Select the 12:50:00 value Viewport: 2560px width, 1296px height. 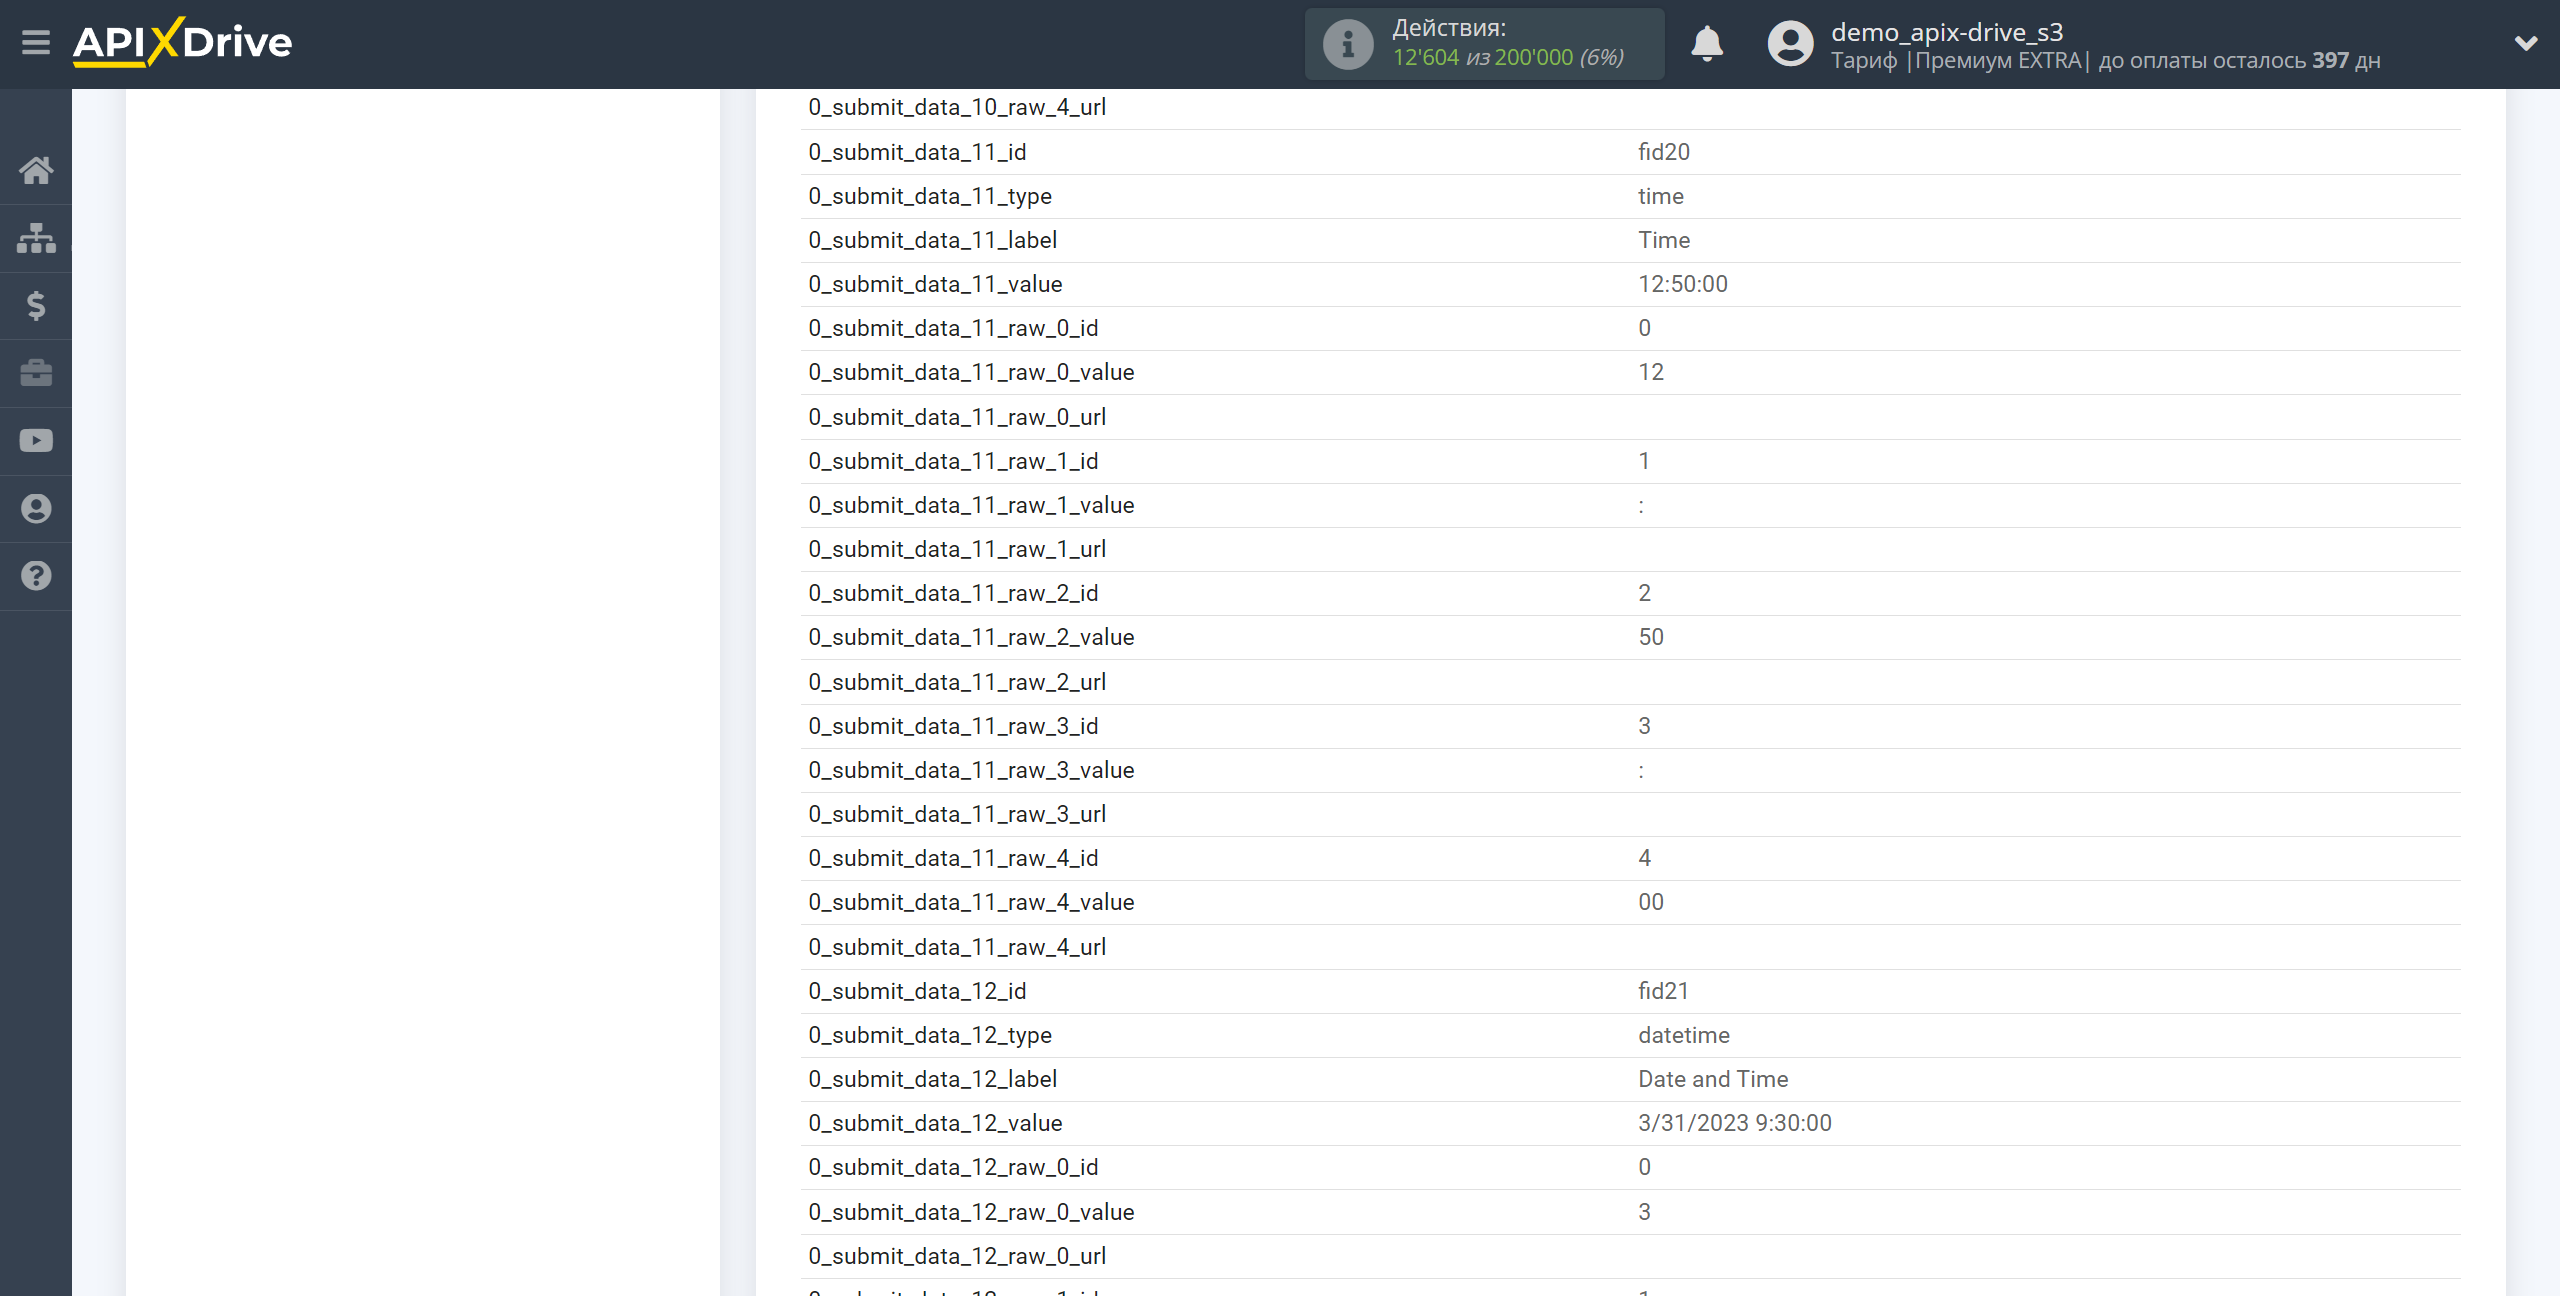point(1683,284)
